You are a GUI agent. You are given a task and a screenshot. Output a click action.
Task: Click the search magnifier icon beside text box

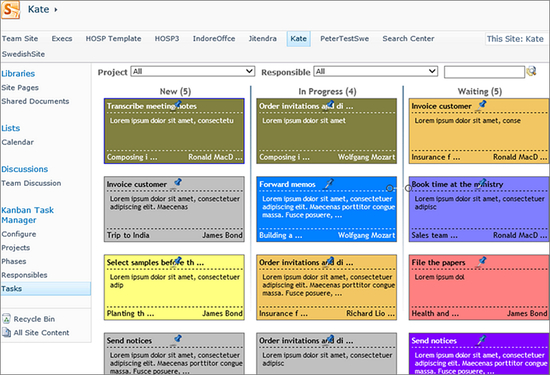[x=531, y=71]
